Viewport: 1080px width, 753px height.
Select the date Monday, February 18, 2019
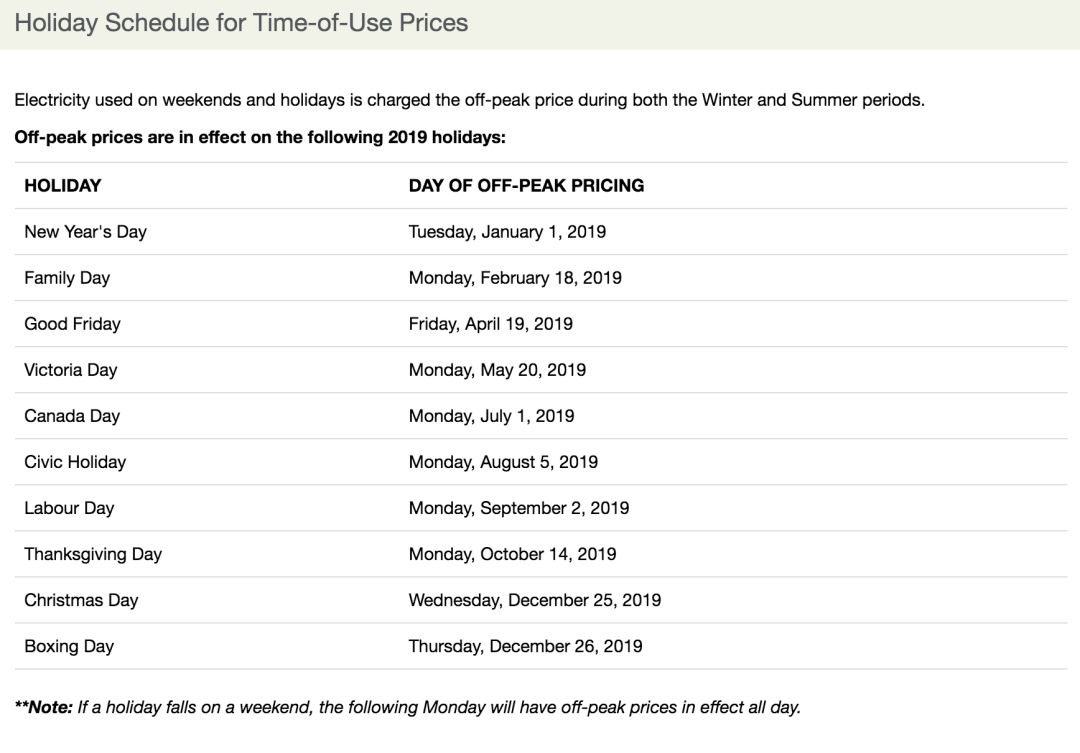[515, 278]
